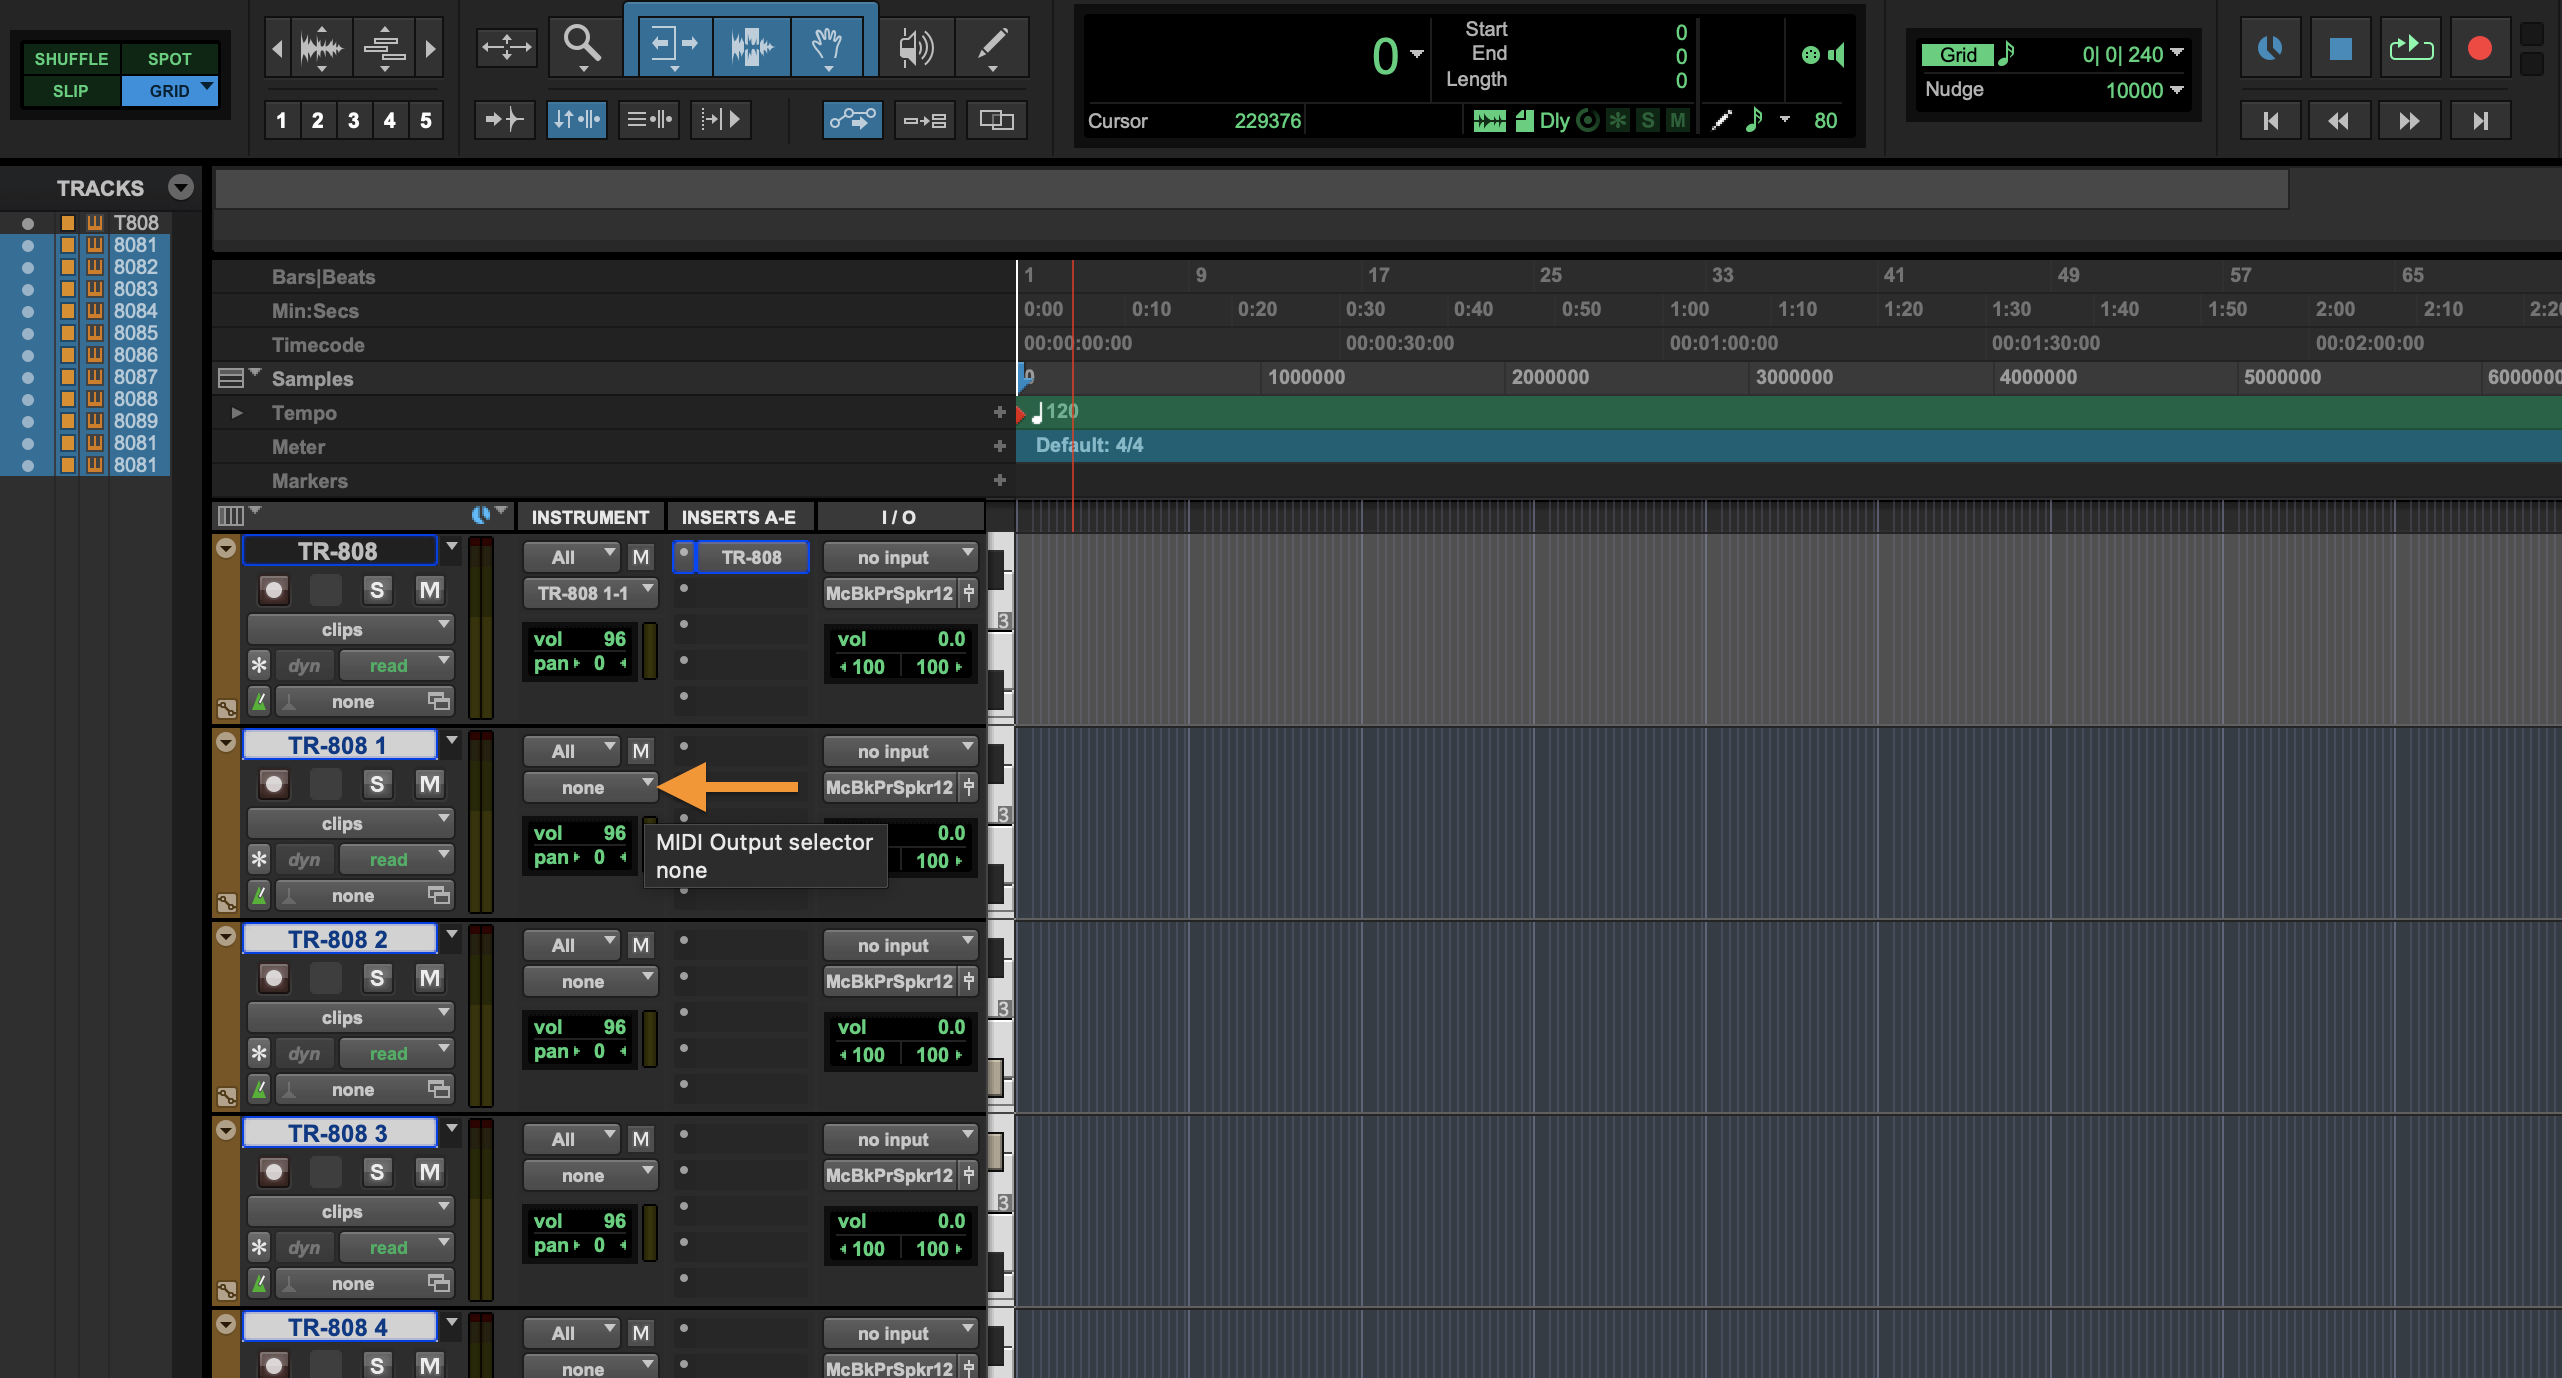Toggle Link Timeline and Edit Selection
This screenshot has width=2562, height=1378.
pyautogui.click(x=576, y=120)
